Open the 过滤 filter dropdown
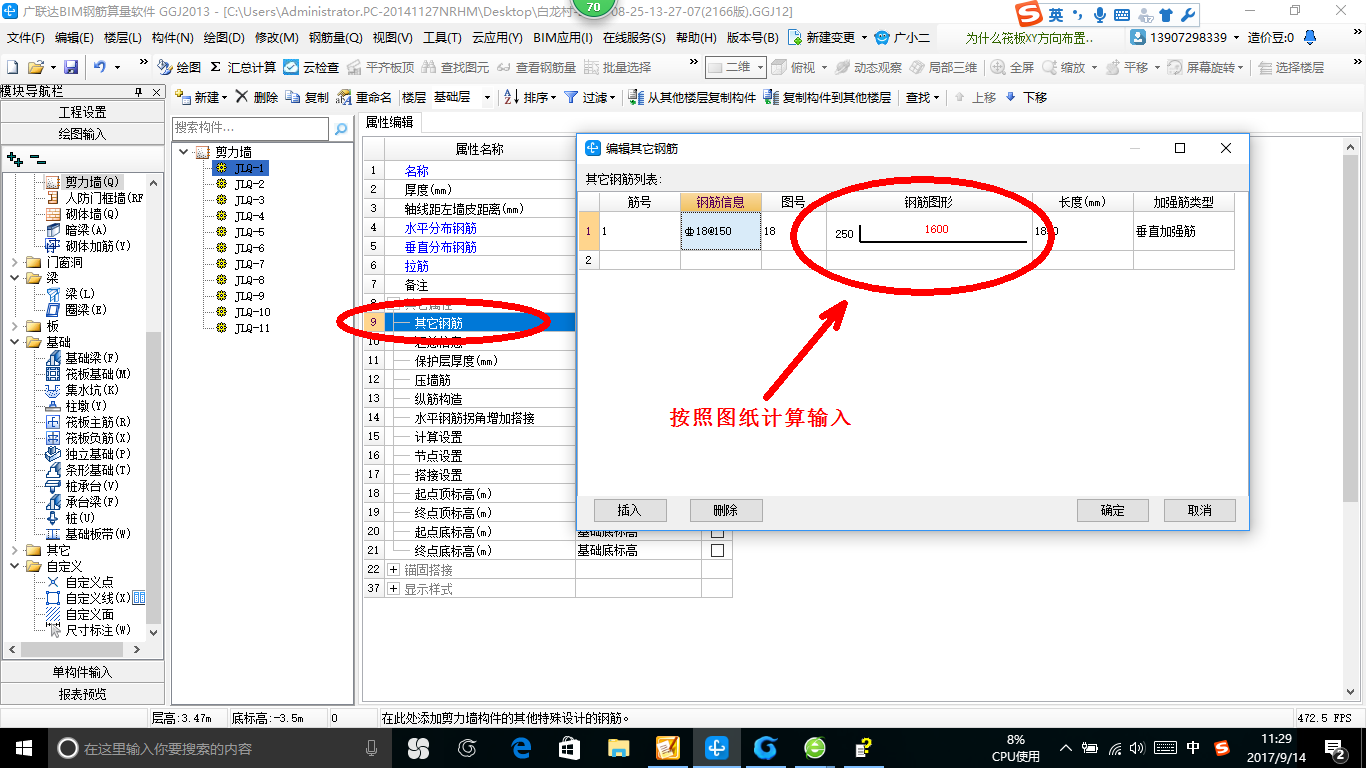Screen dimensions: 1366x768 (x=591, y=97)
